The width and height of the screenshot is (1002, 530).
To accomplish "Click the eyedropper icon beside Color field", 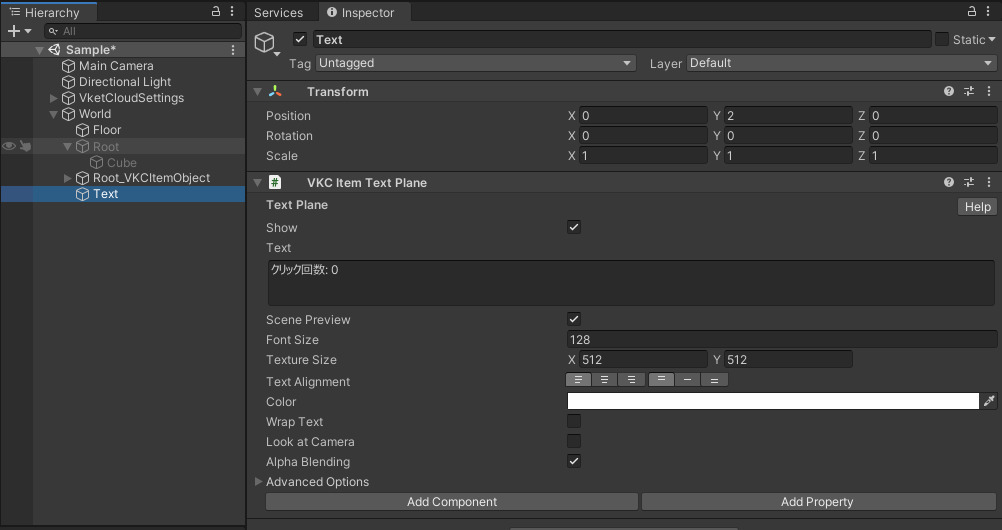I will coord(989,401).
